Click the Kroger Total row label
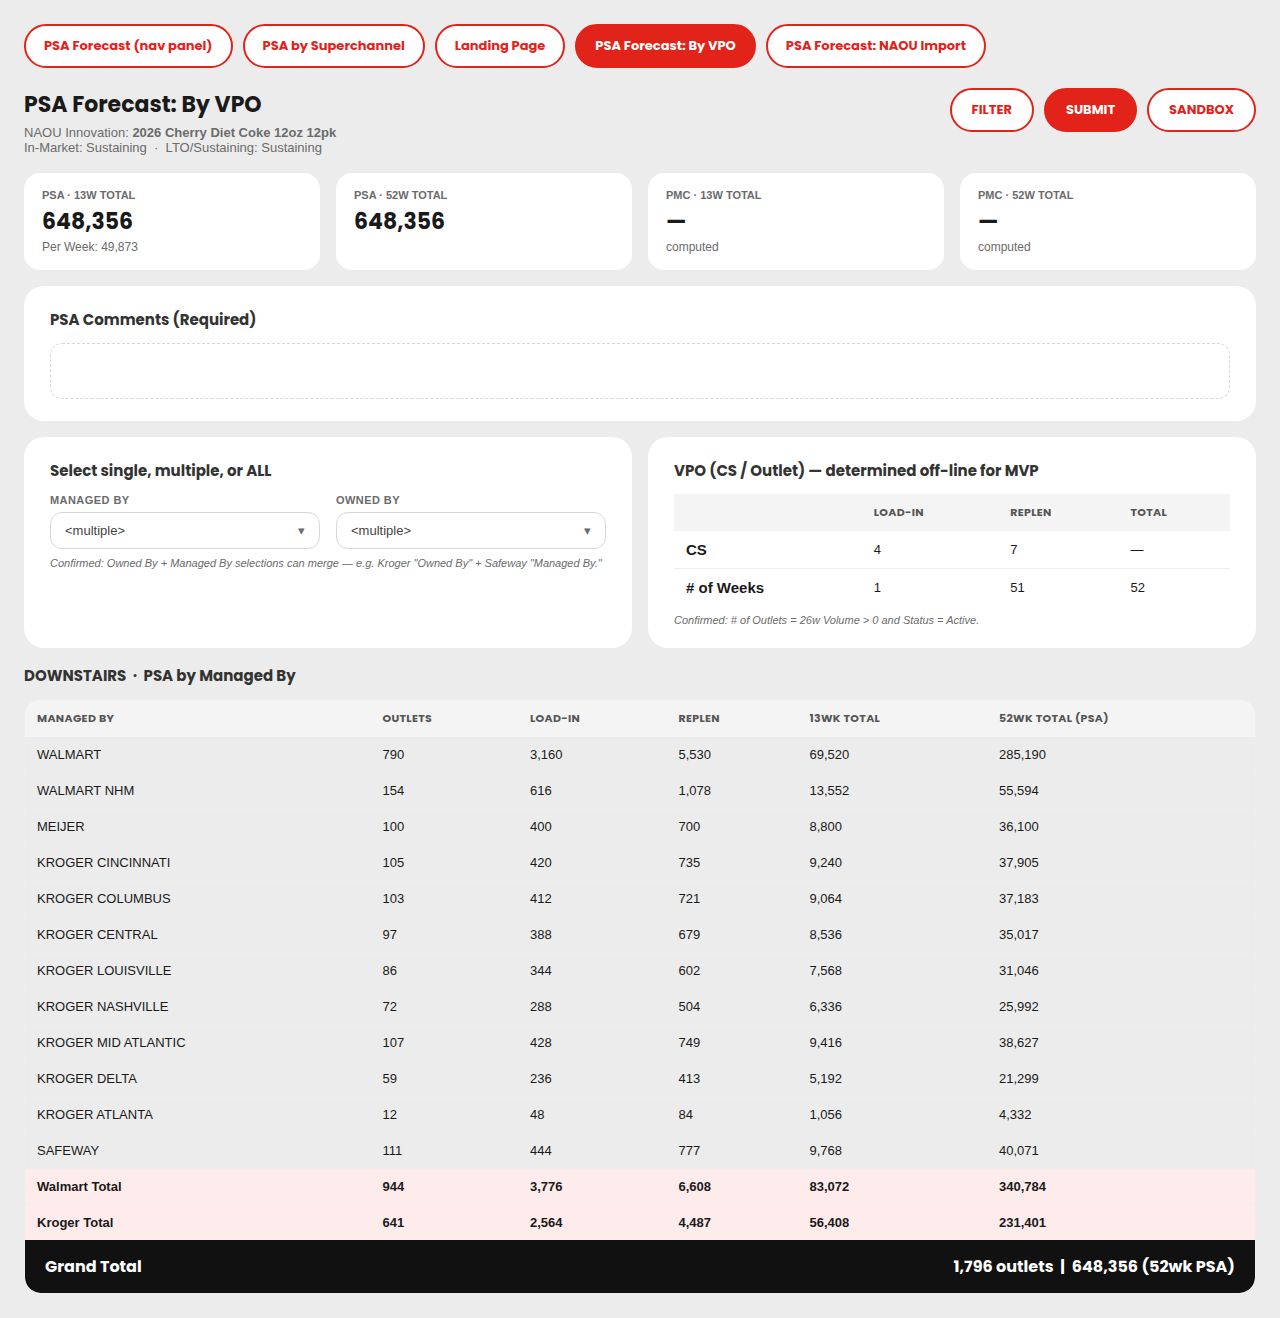1280x1318 pixels. [75, 1223]
